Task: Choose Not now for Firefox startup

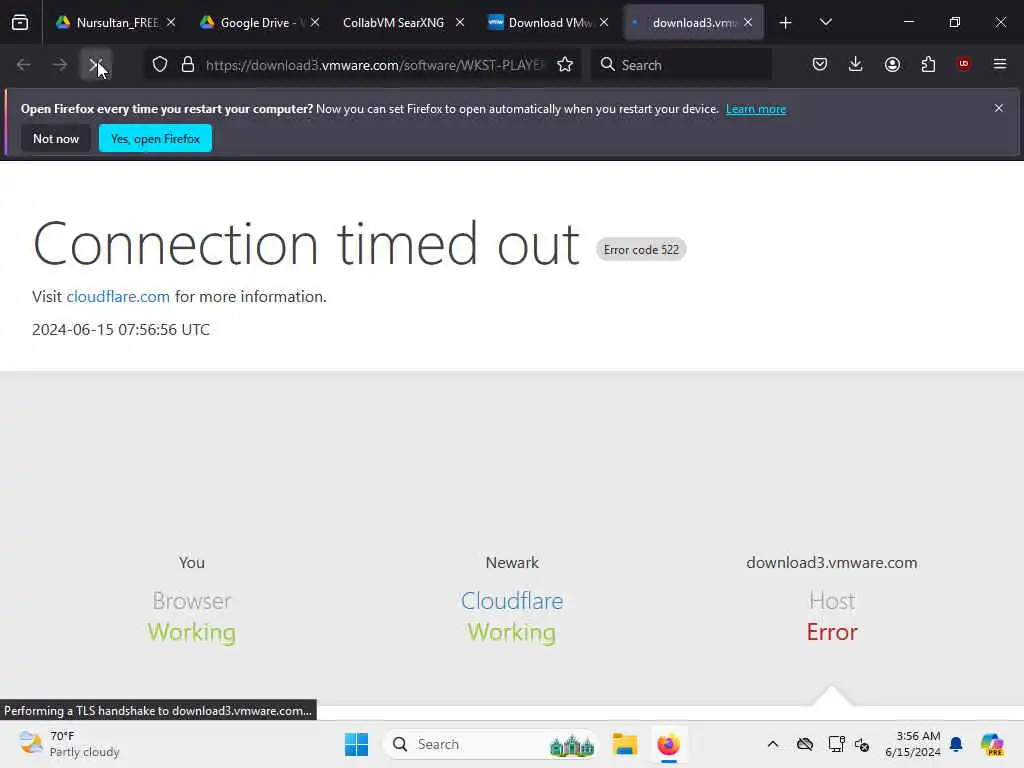Action: click(56, 138)
